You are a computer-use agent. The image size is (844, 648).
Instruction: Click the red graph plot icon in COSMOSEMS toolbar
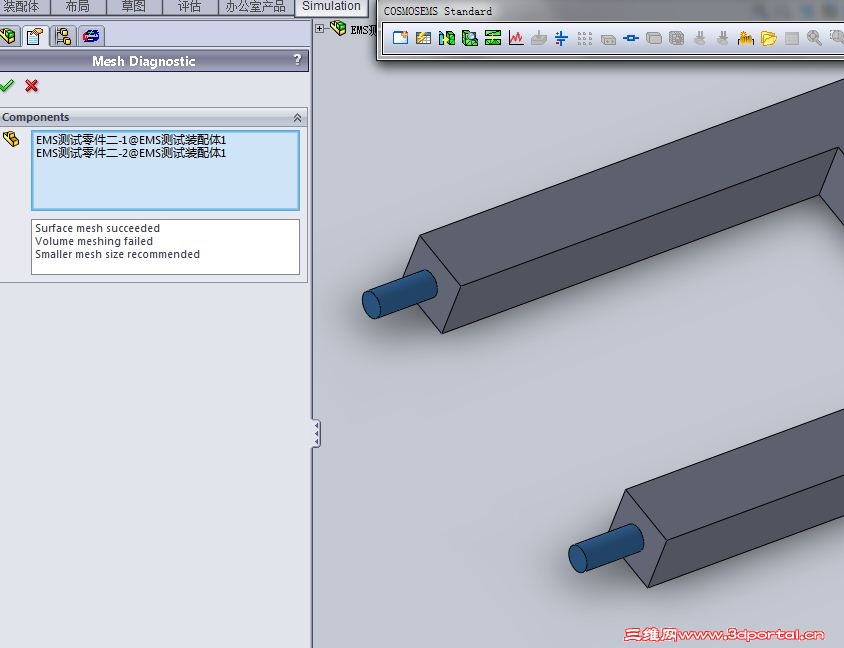516,38
